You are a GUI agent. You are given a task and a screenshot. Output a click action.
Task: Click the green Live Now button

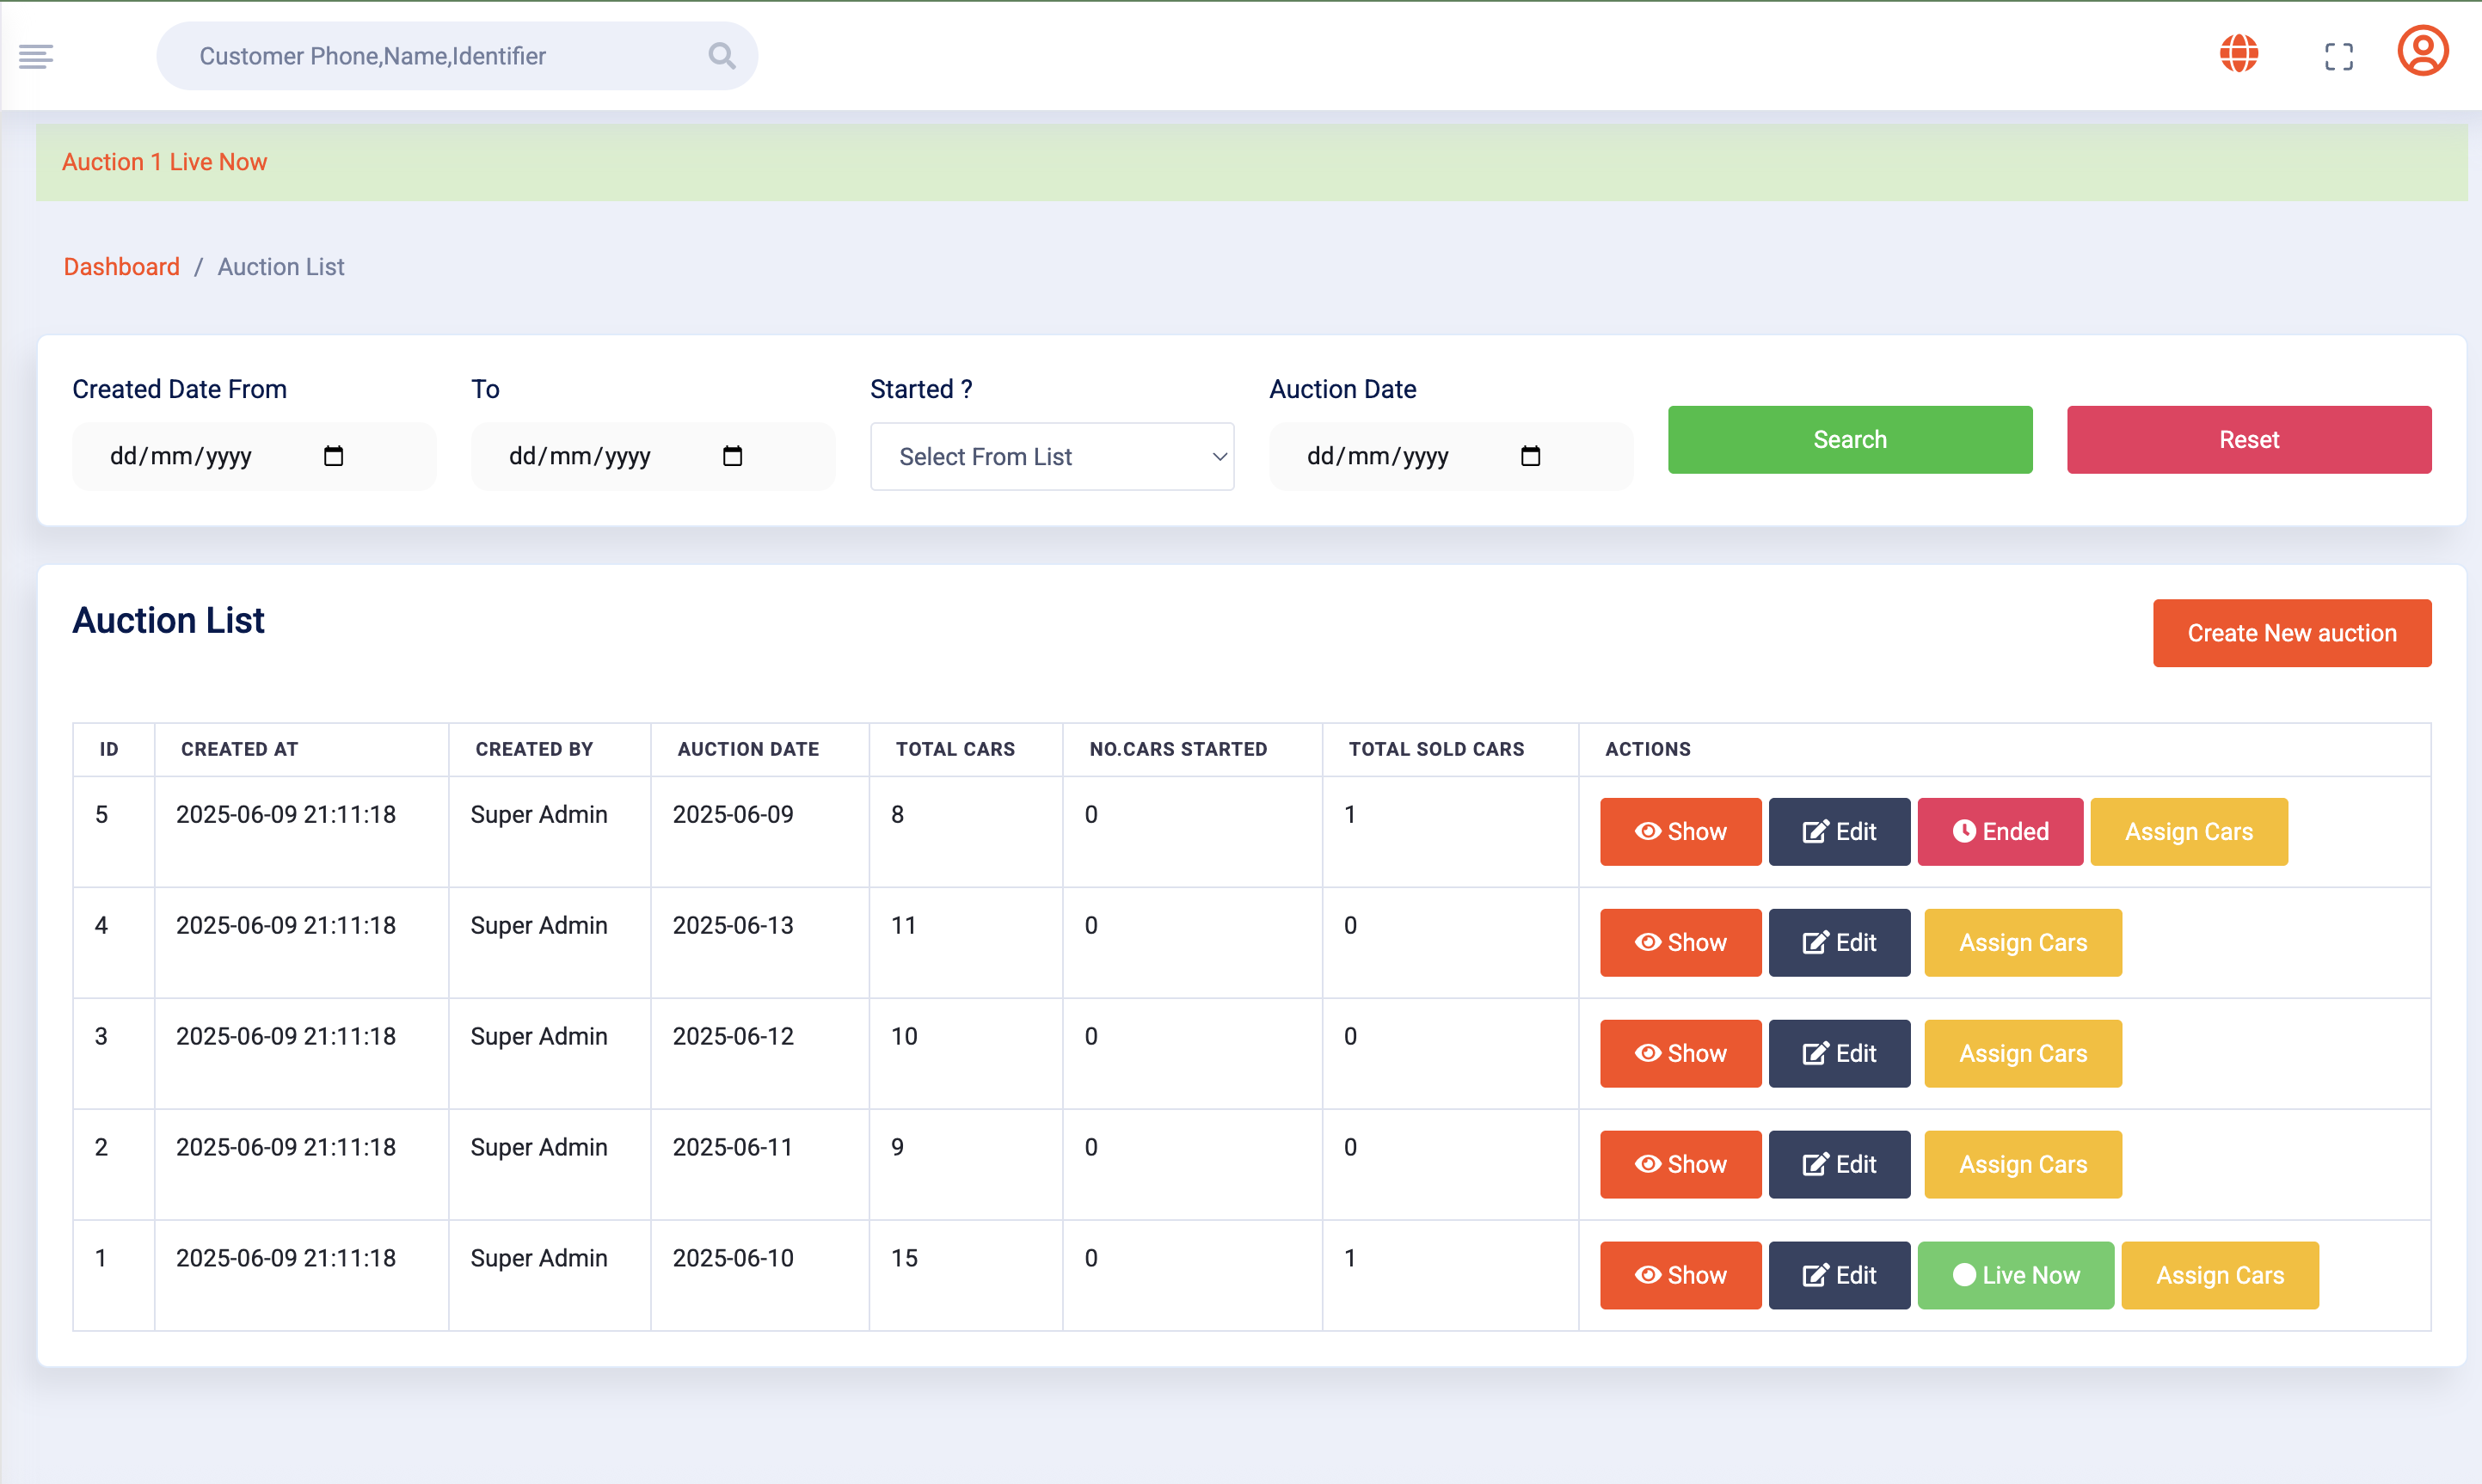pyautogui.click(x=2015, y=1275)
